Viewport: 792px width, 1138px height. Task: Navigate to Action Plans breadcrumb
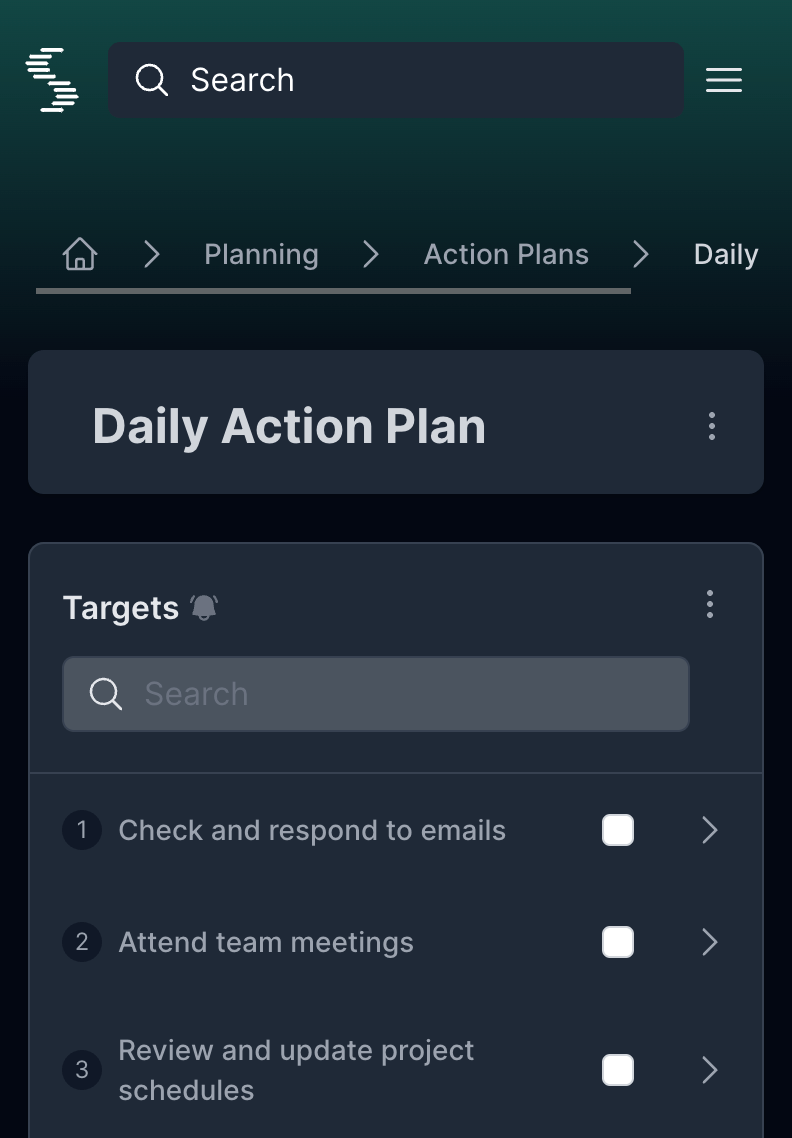(506, 255)
